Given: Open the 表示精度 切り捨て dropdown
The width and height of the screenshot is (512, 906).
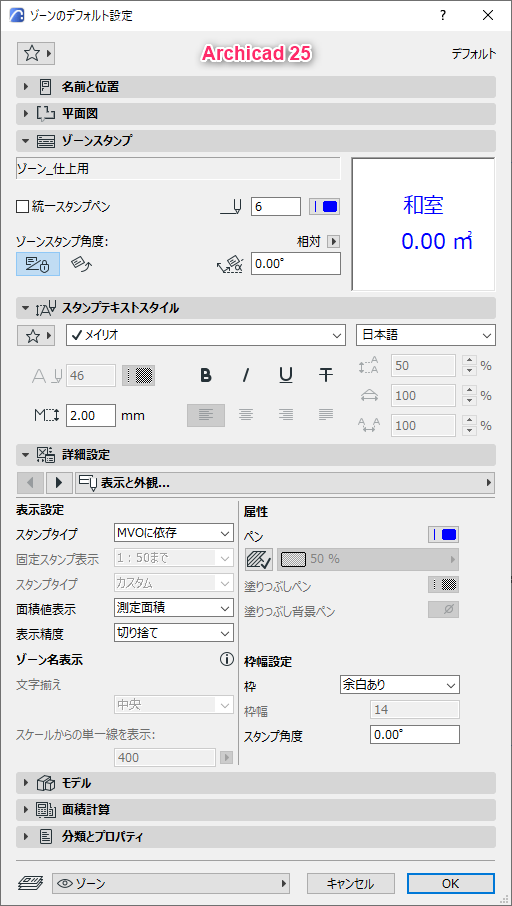Looking at the screenshot, I should (174, 633).
